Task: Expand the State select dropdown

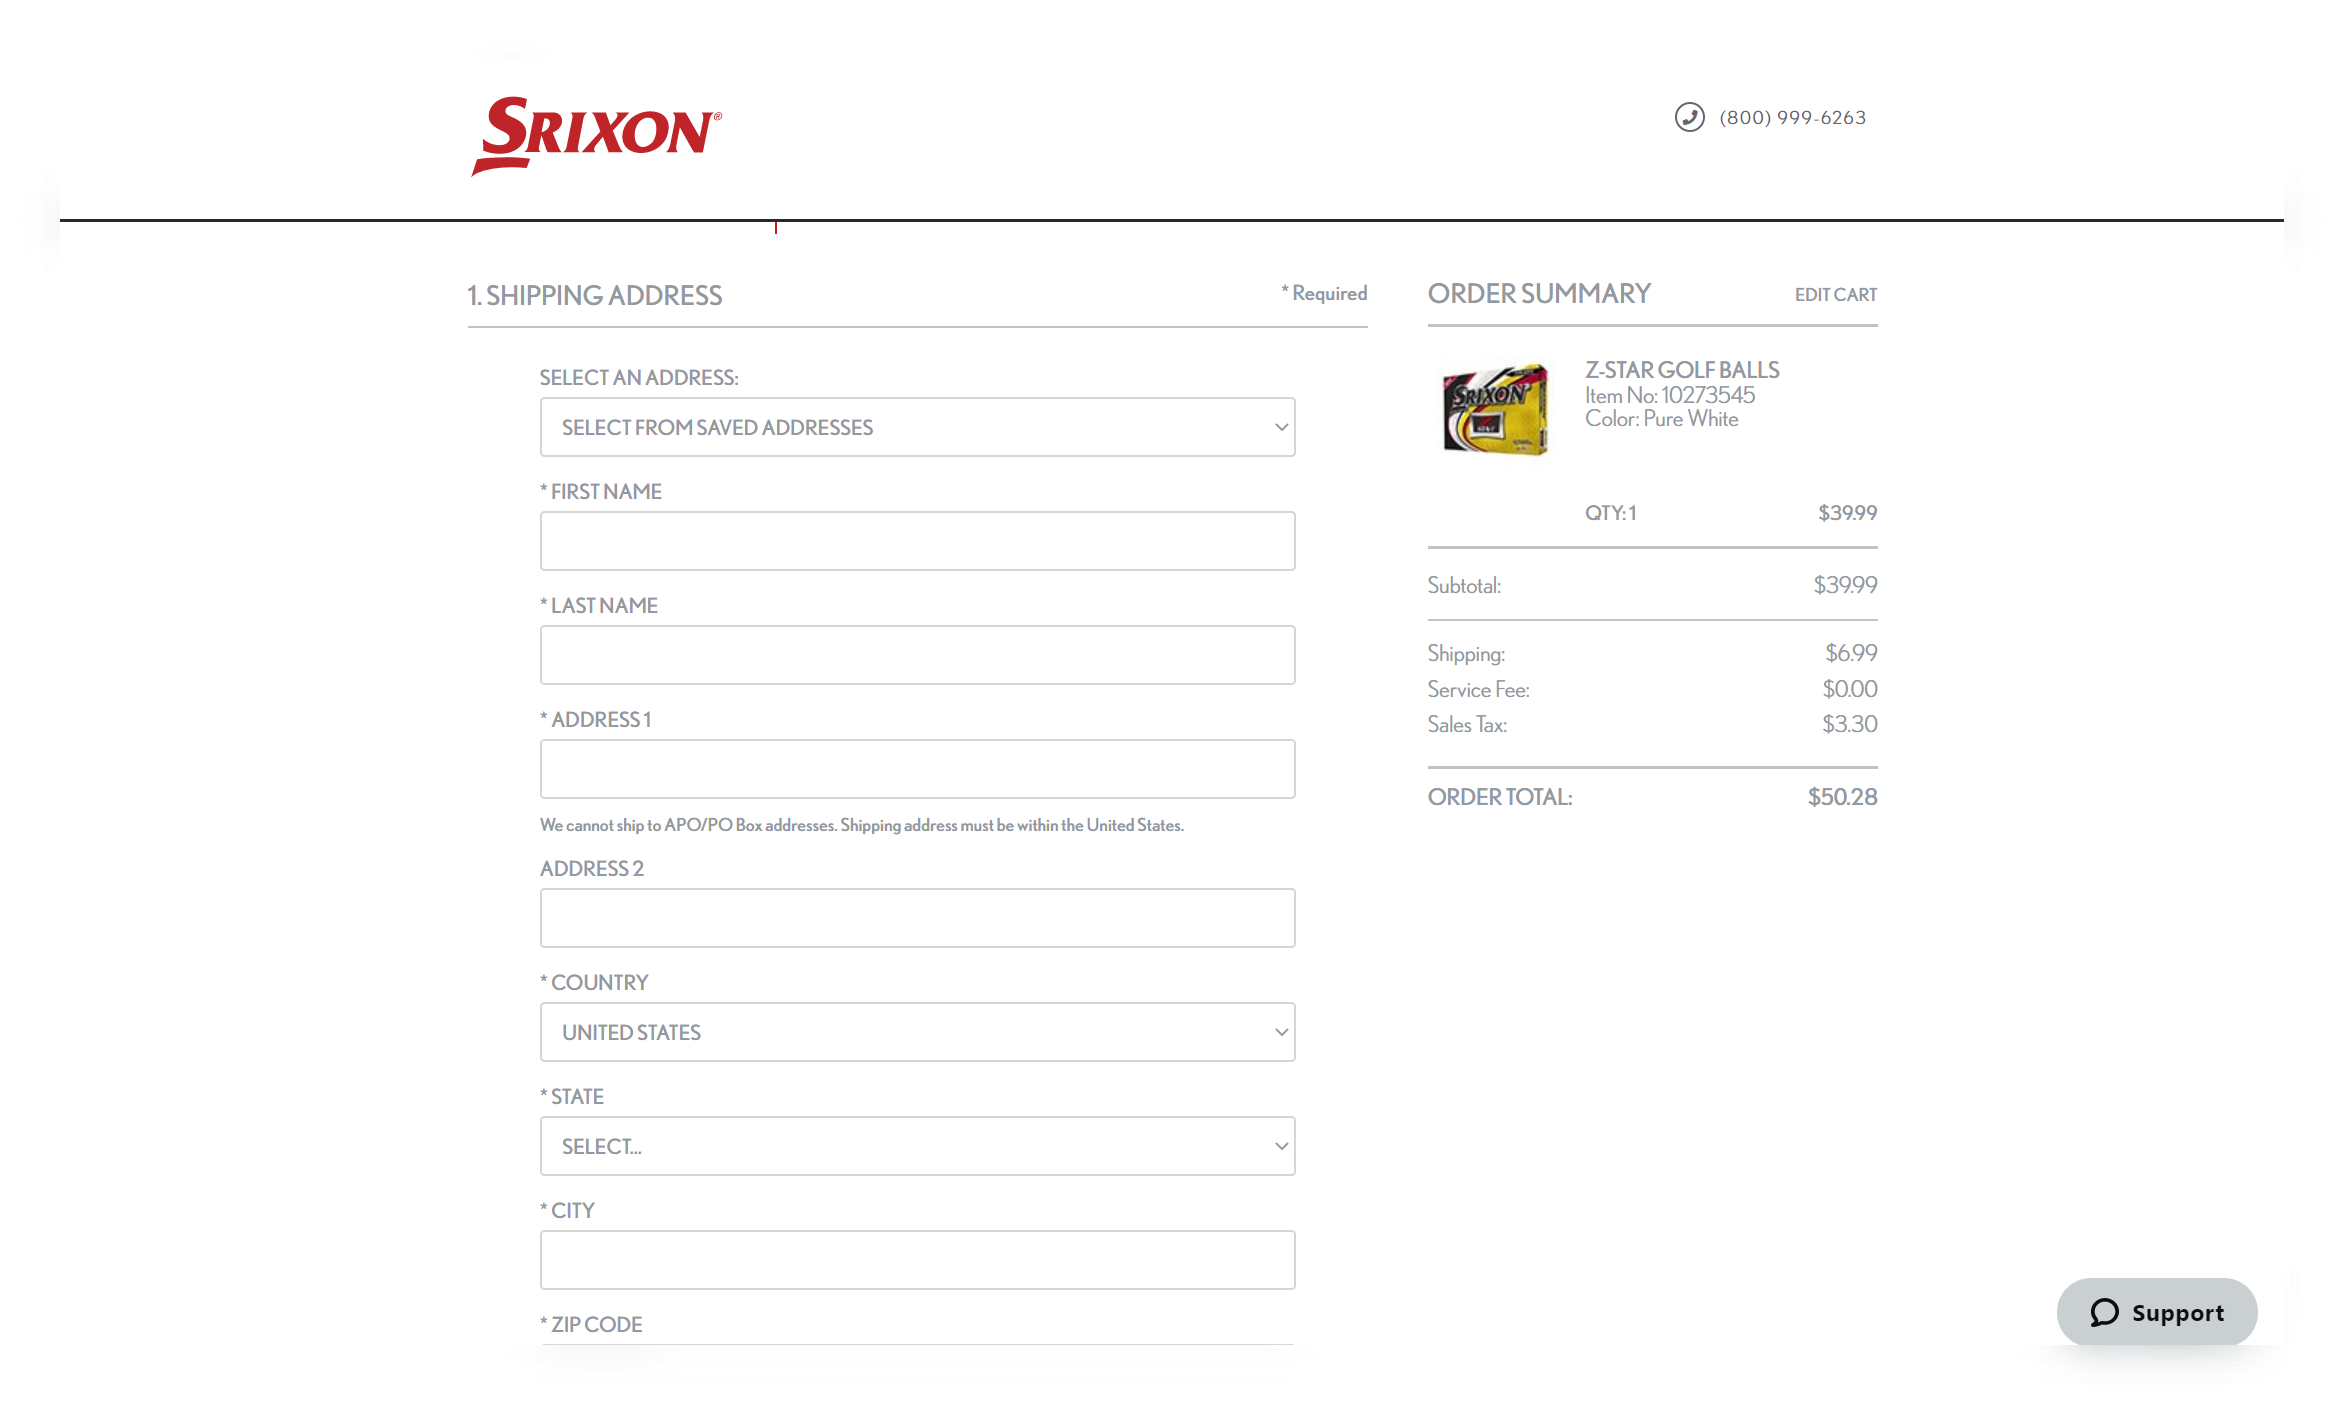Action: [x=917, y=1146]
